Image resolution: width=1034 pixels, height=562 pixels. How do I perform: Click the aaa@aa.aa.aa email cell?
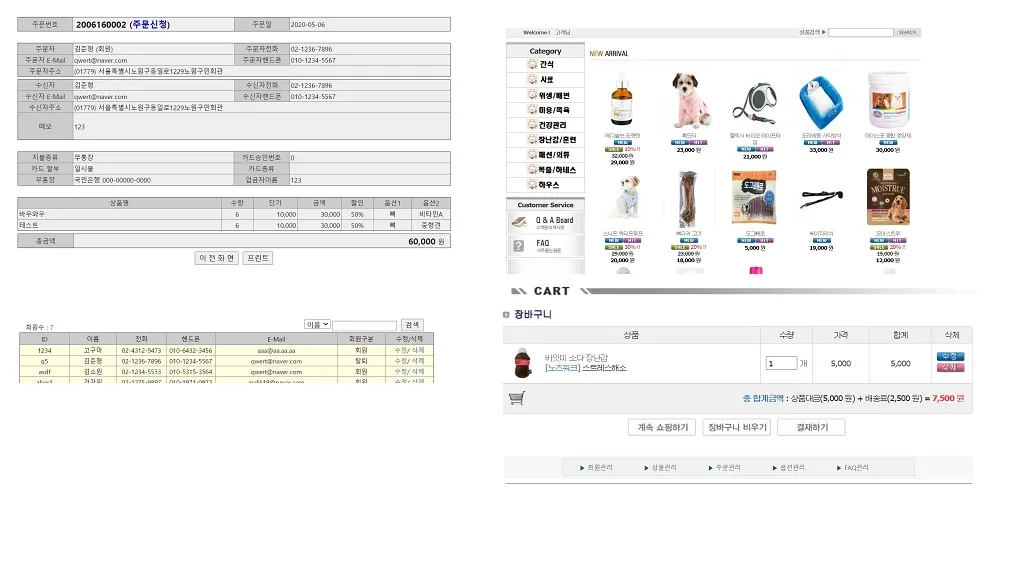point(276,351)
